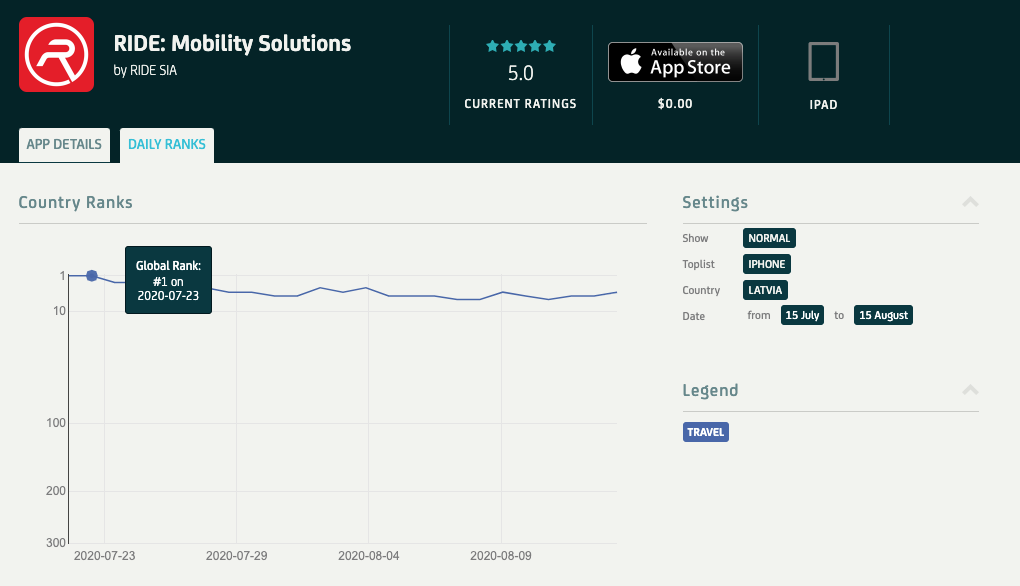
Task: Click the red RIDE app logo
Action: tap(57, 54)
